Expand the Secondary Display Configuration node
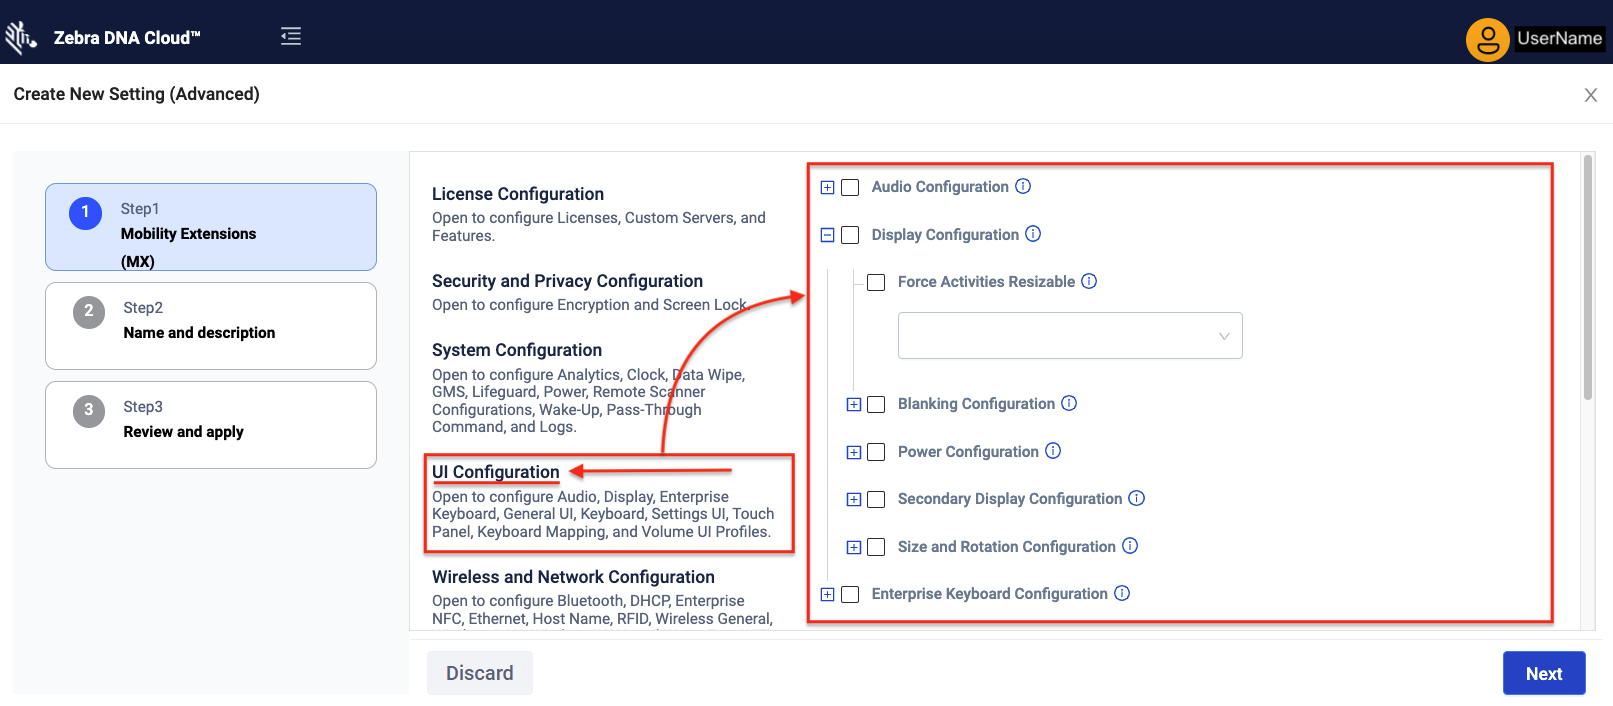The image size is (1613, 706). (x=854, y=499)
